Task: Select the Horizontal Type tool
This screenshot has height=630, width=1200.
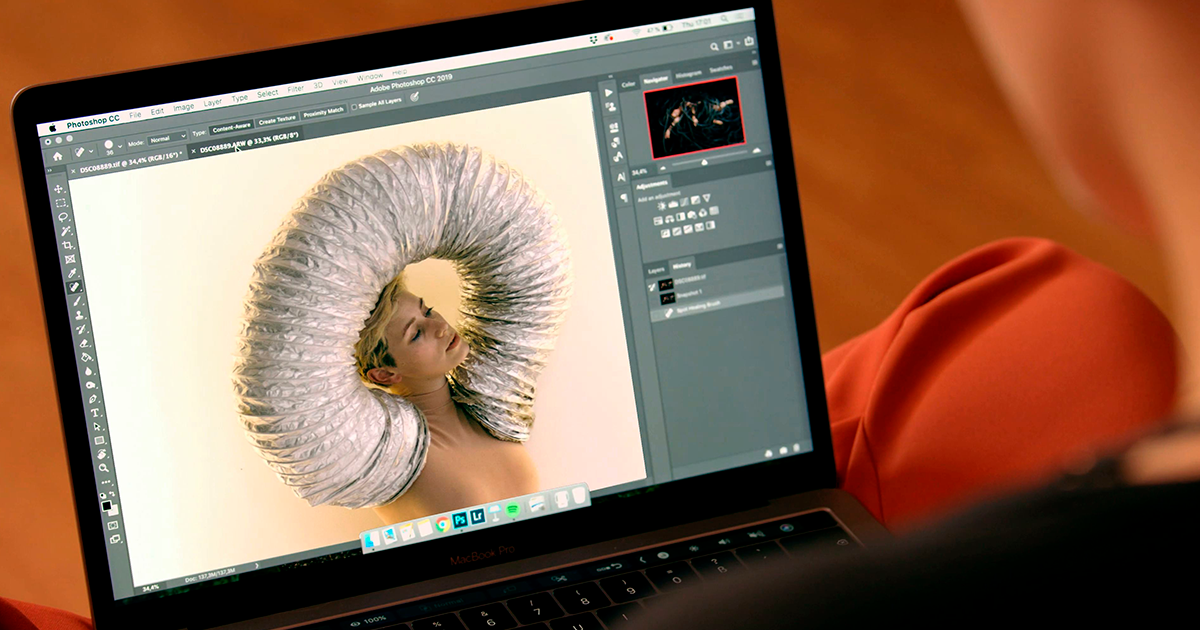Action: point(95,413)
